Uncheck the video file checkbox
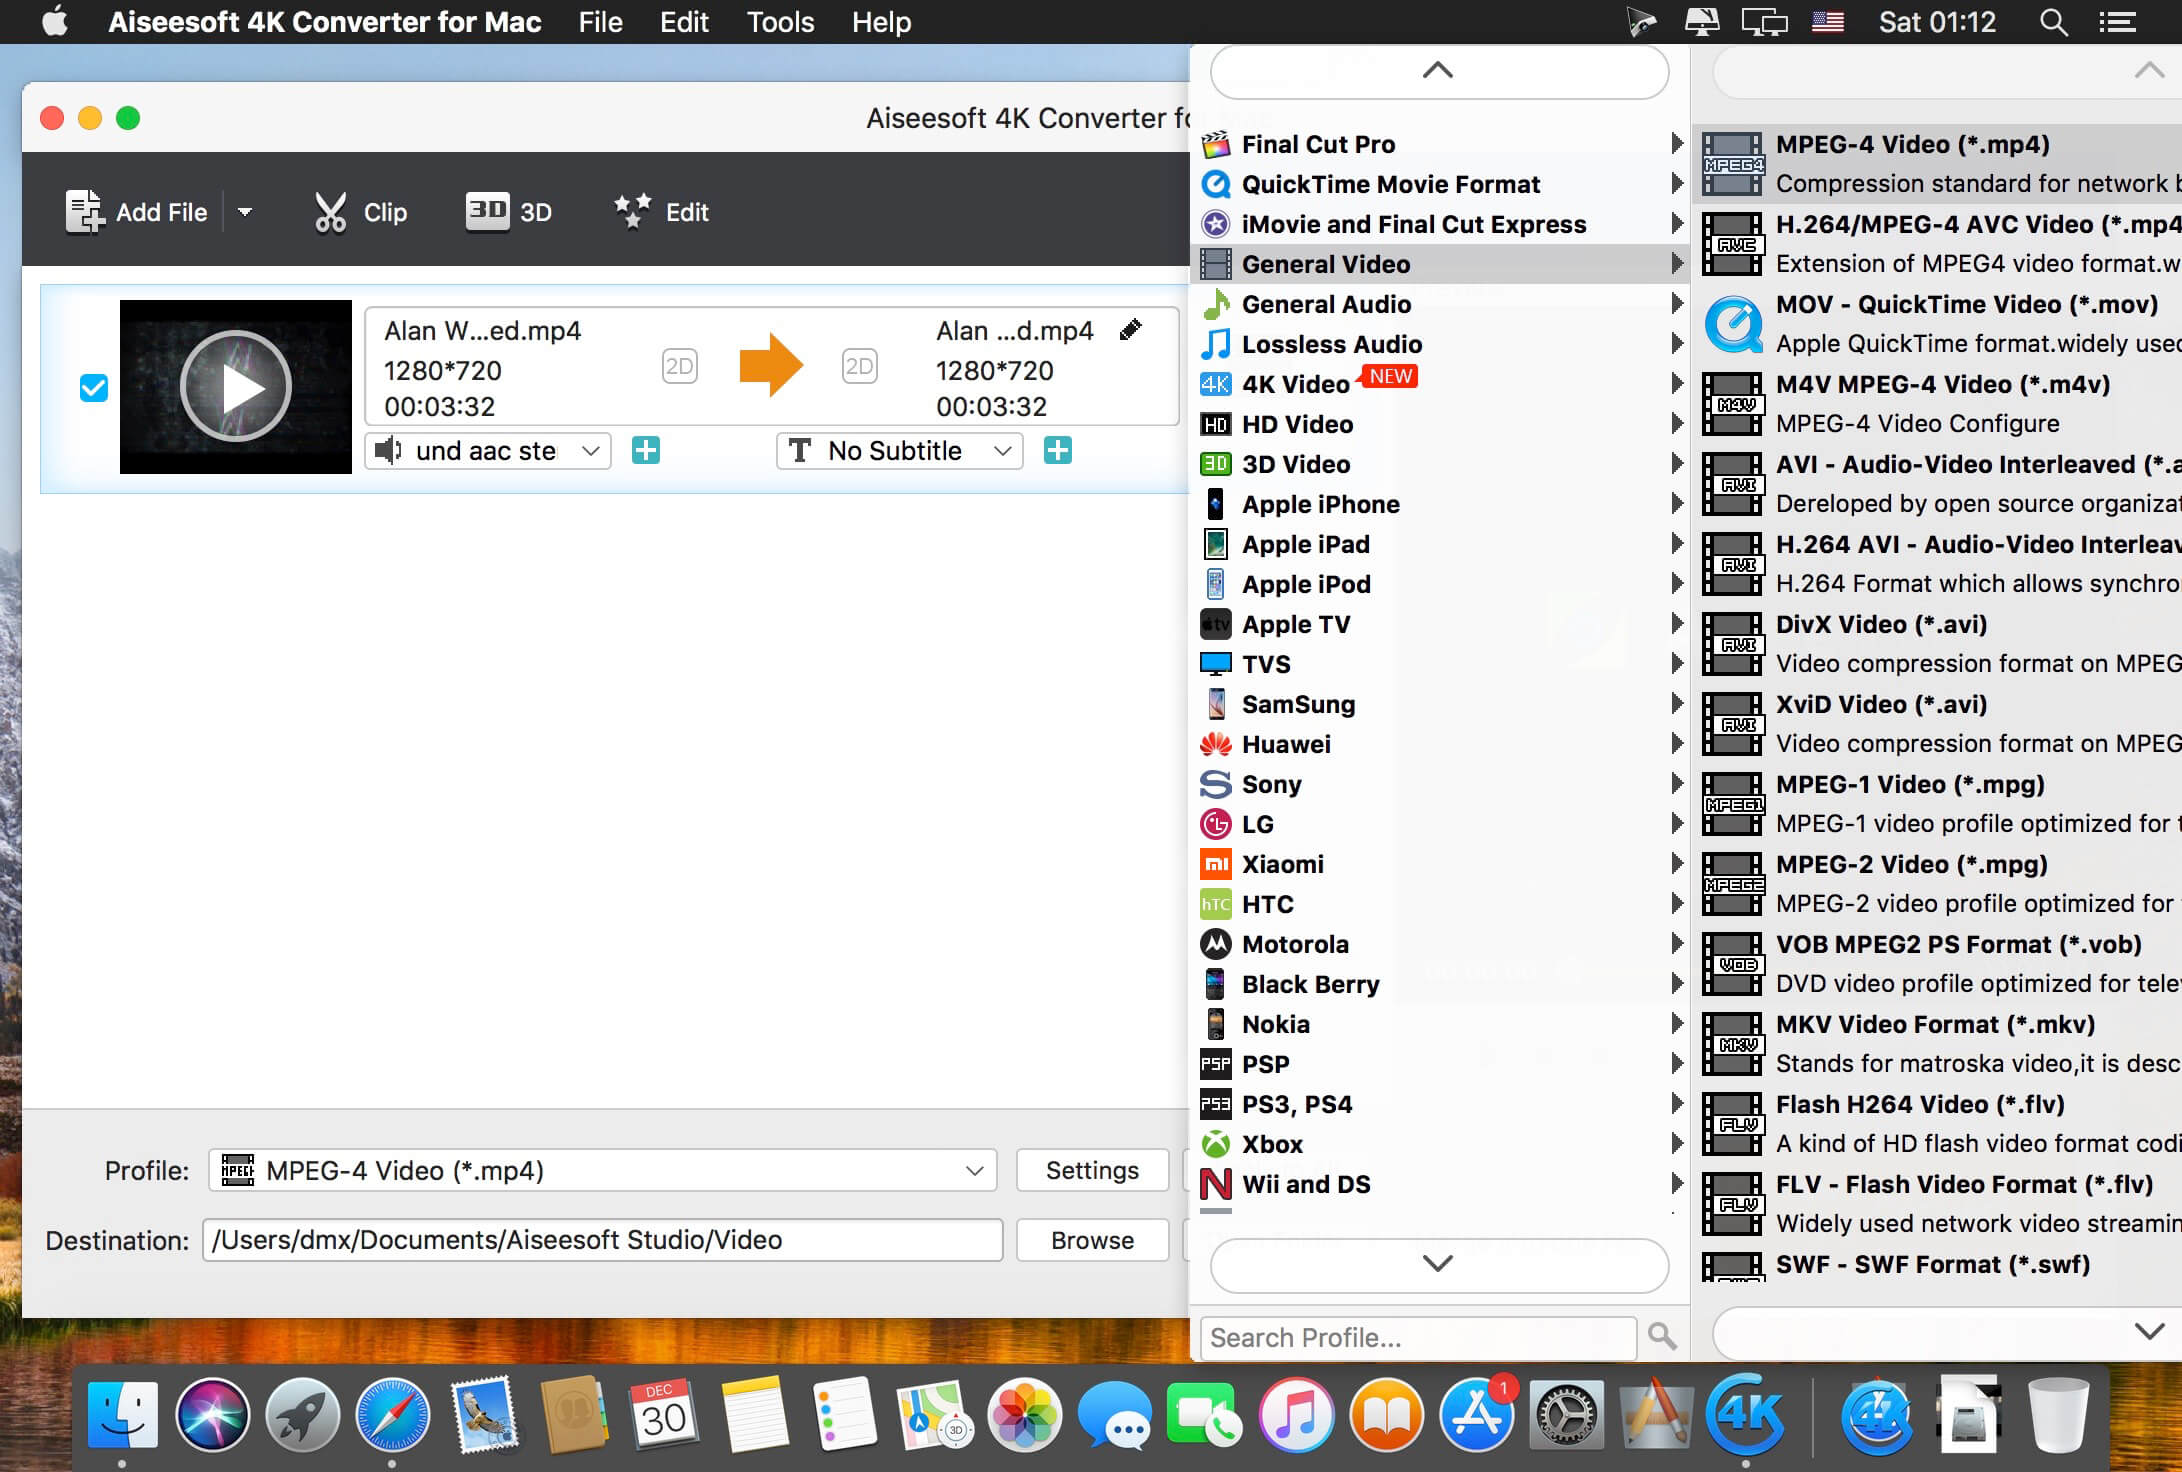 coord(94,388)
